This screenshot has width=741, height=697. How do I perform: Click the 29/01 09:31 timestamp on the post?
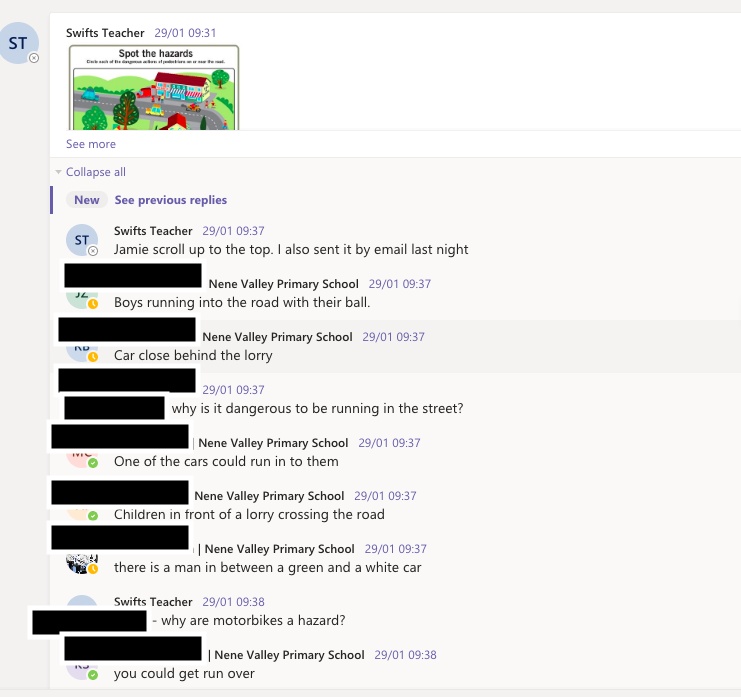[185, 33]
